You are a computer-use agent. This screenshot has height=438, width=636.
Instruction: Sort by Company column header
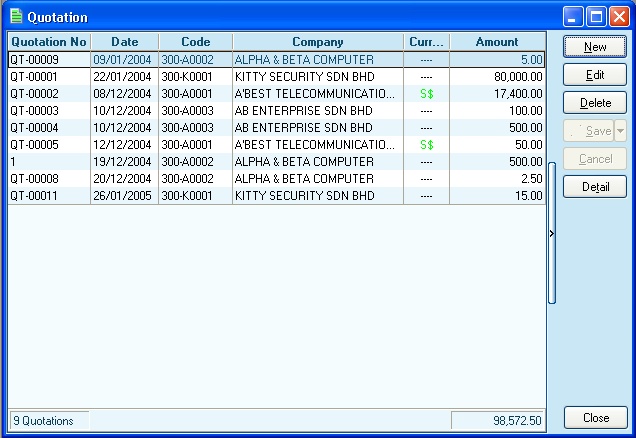[x=318, y=42]
